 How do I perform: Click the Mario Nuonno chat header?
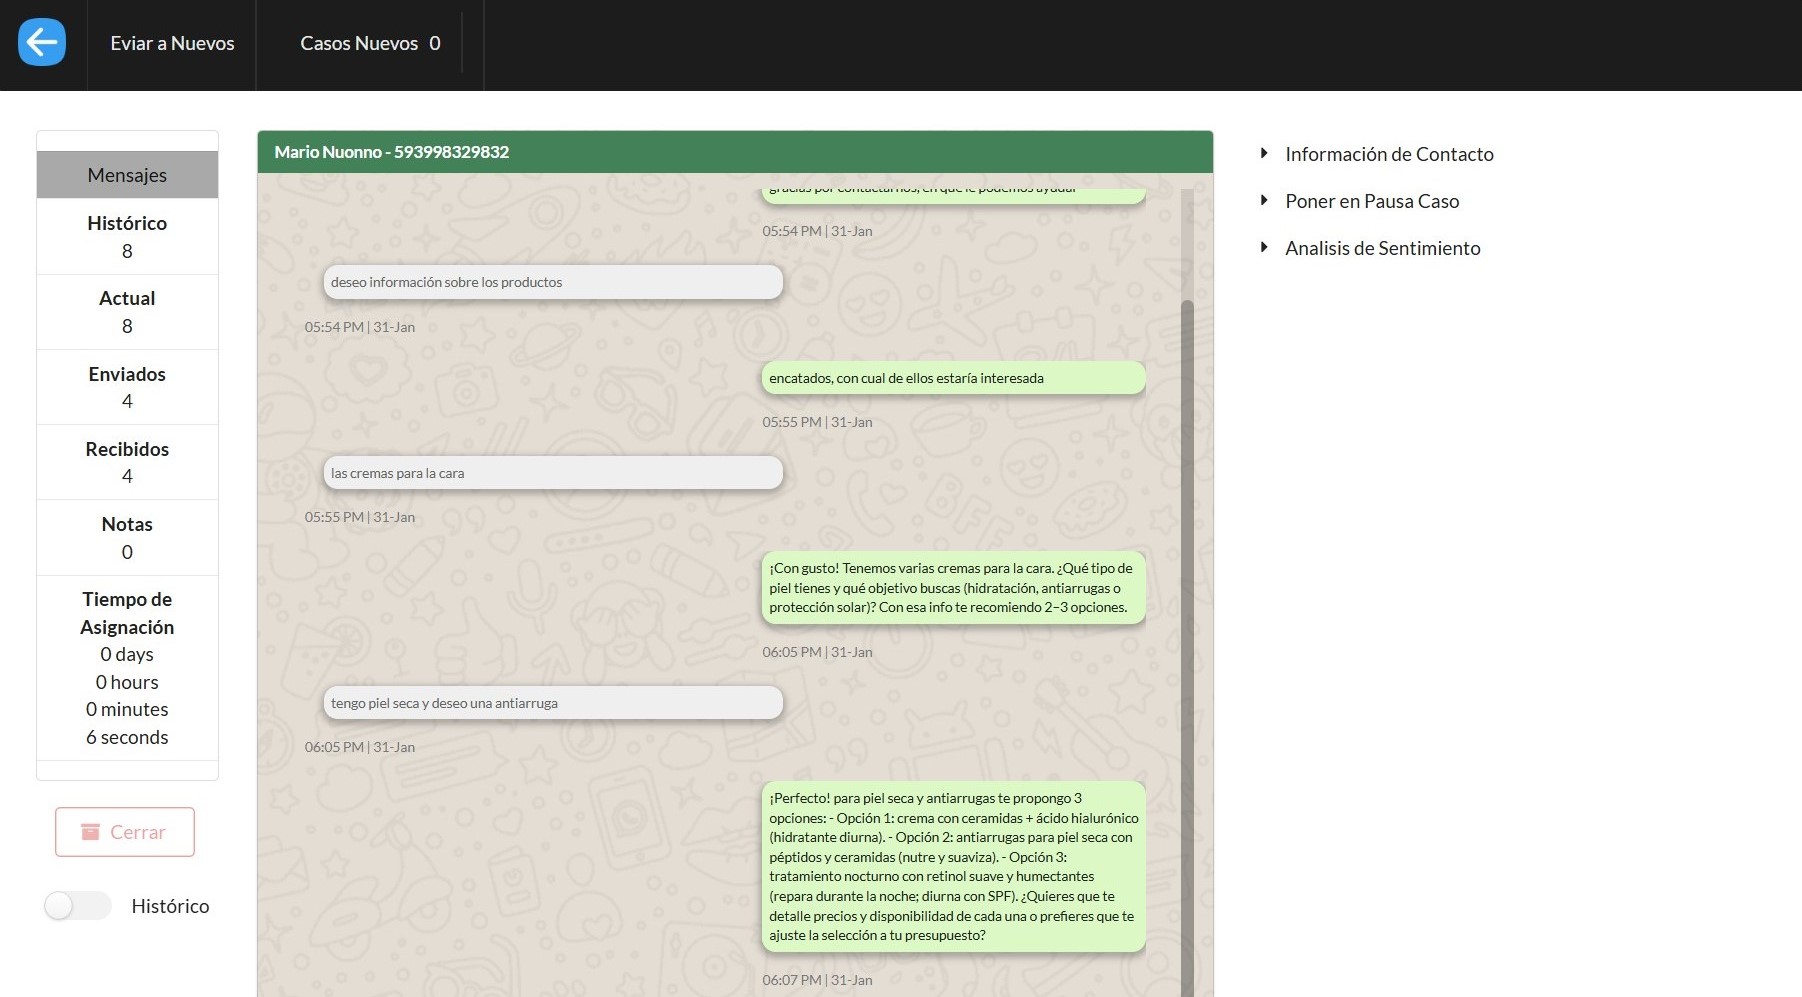tap(734, 152)
